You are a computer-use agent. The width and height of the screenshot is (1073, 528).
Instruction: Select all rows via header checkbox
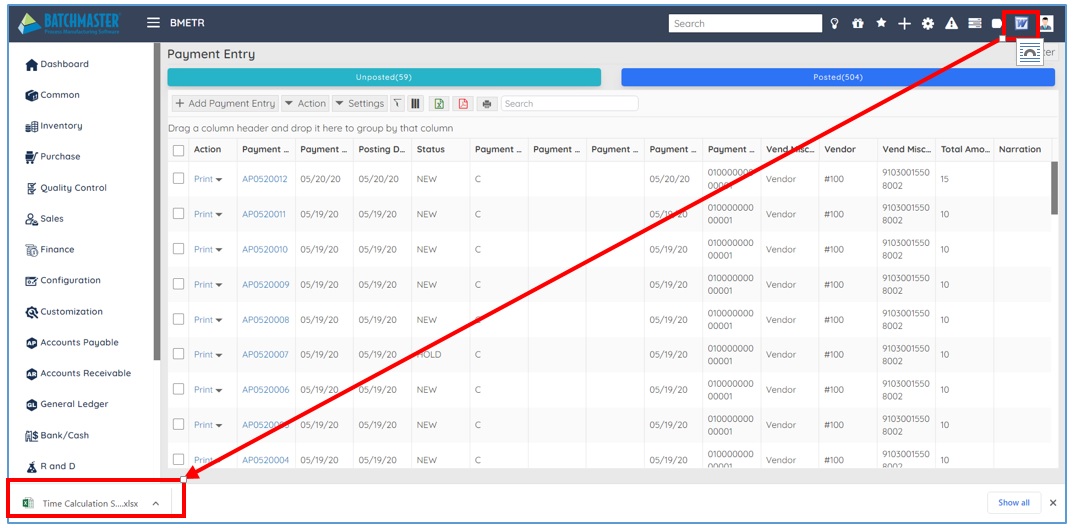pos(178,150)
